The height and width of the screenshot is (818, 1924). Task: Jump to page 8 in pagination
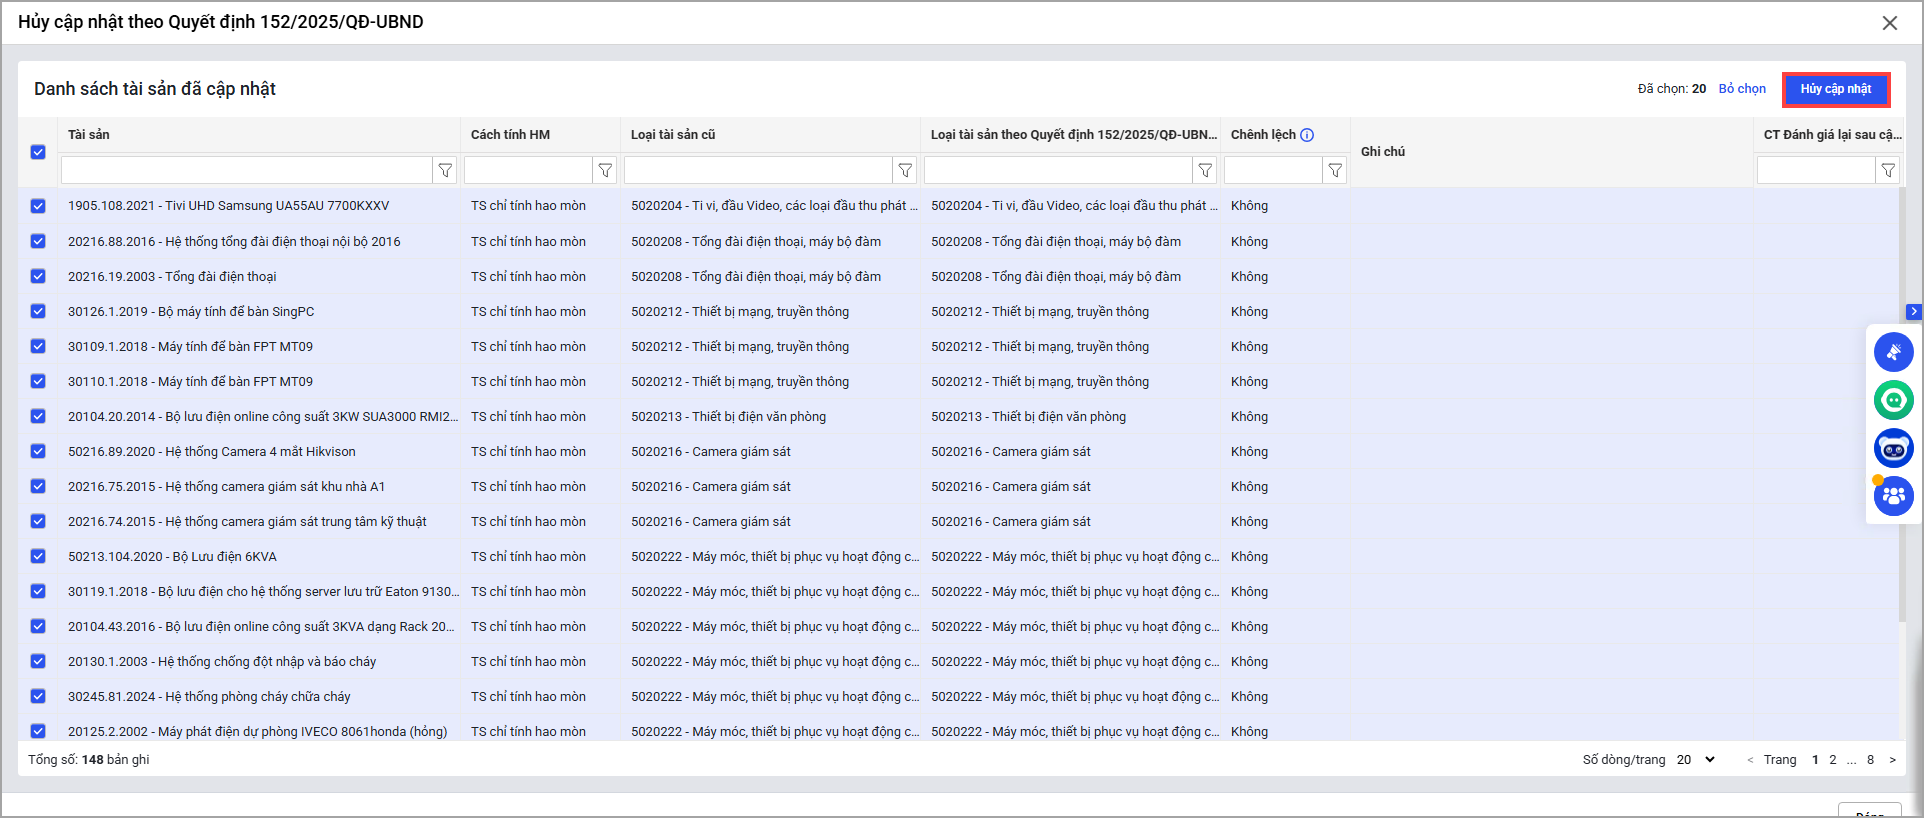[1870, 760]
